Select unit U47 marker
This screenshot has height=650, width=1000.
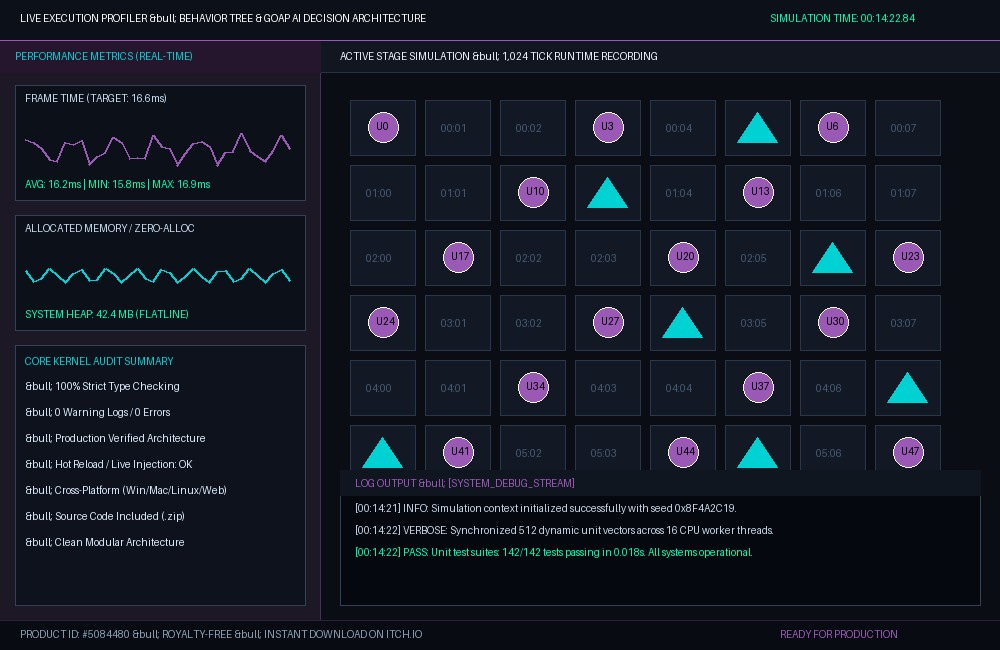click(x=908, y=452)
